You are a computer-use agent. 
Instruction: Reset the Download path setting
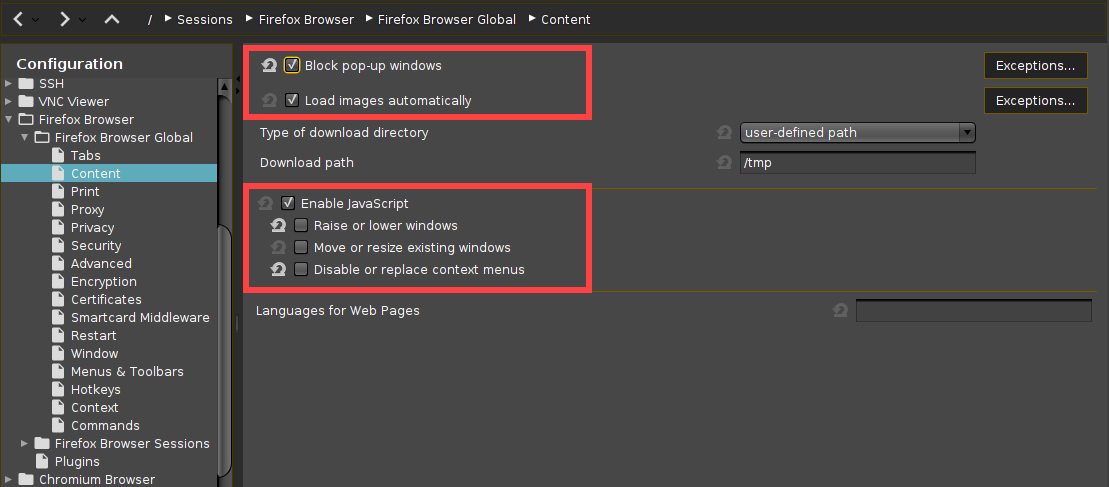coord(725,162)
